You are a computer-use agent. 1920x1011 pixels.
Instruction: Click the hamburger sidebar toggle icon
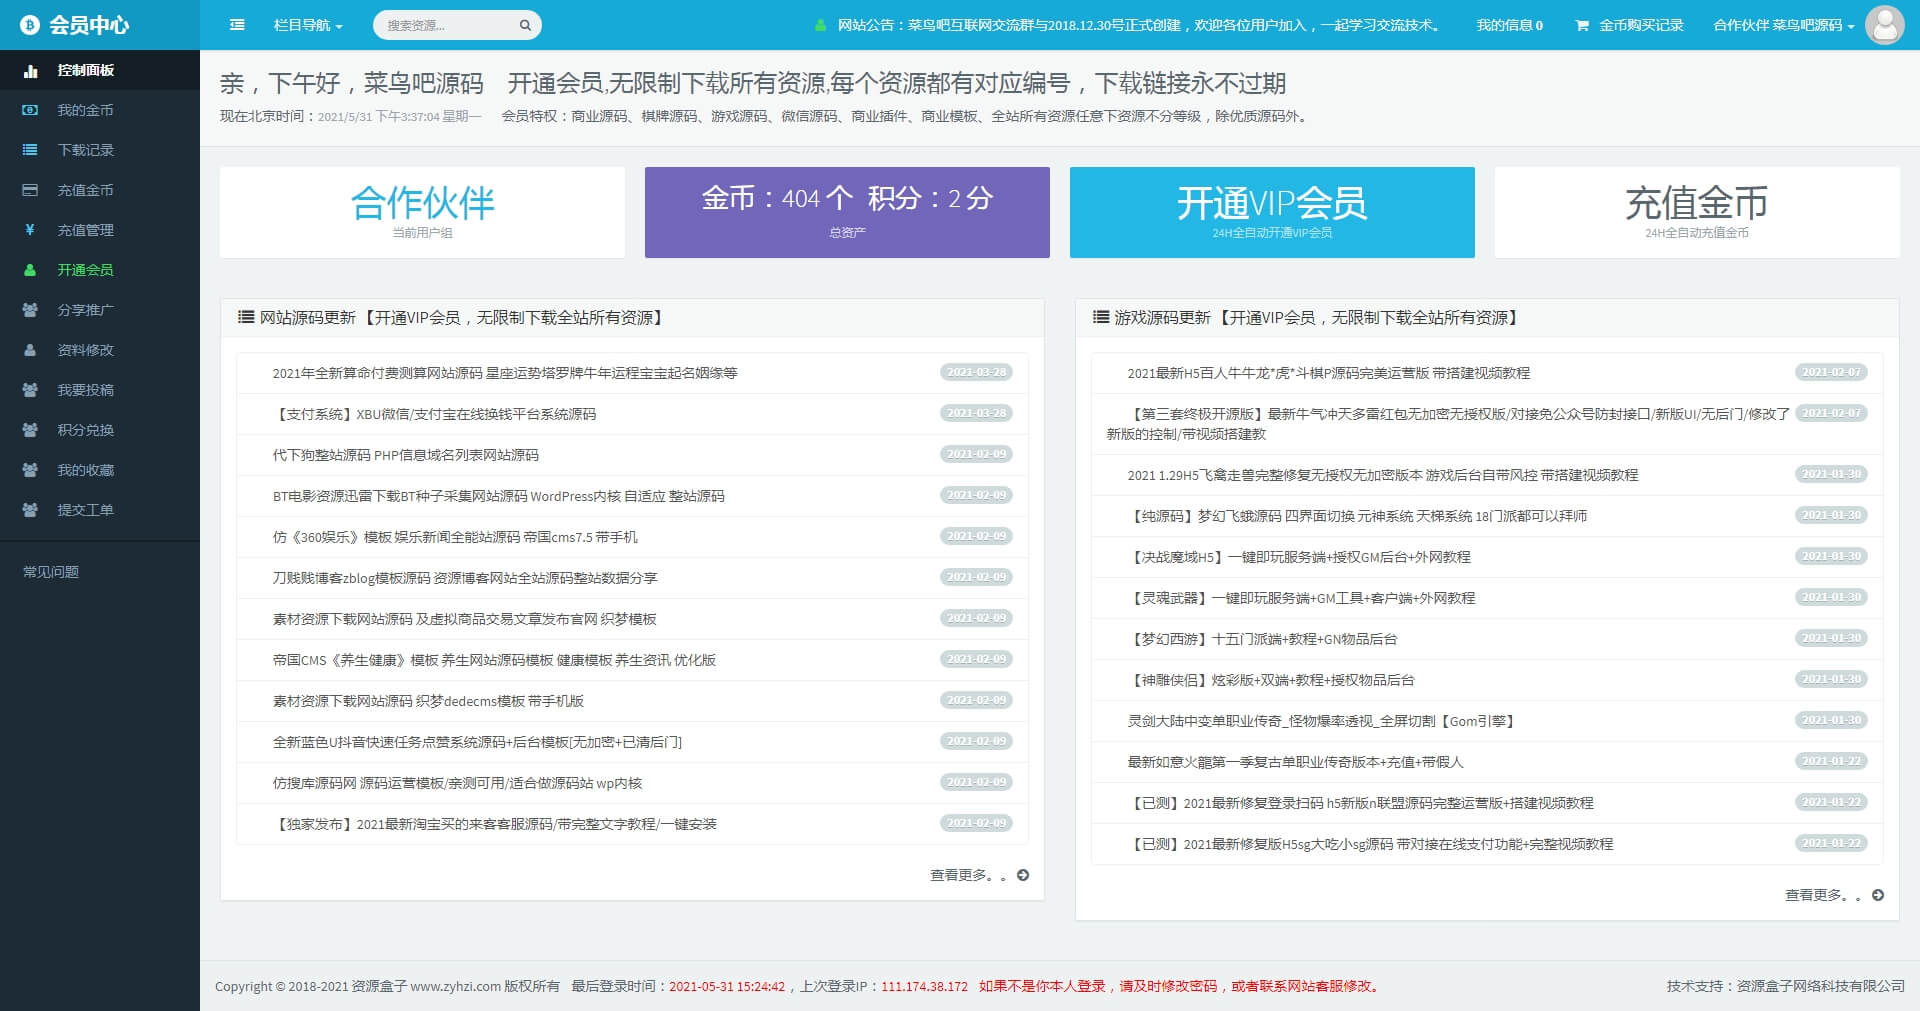click(x=237, y=25)
